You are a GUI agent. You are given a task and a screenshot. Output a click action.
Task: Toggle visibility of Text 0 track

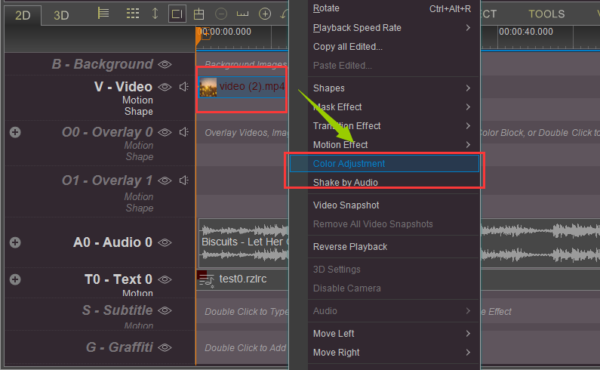pos(165,280)
